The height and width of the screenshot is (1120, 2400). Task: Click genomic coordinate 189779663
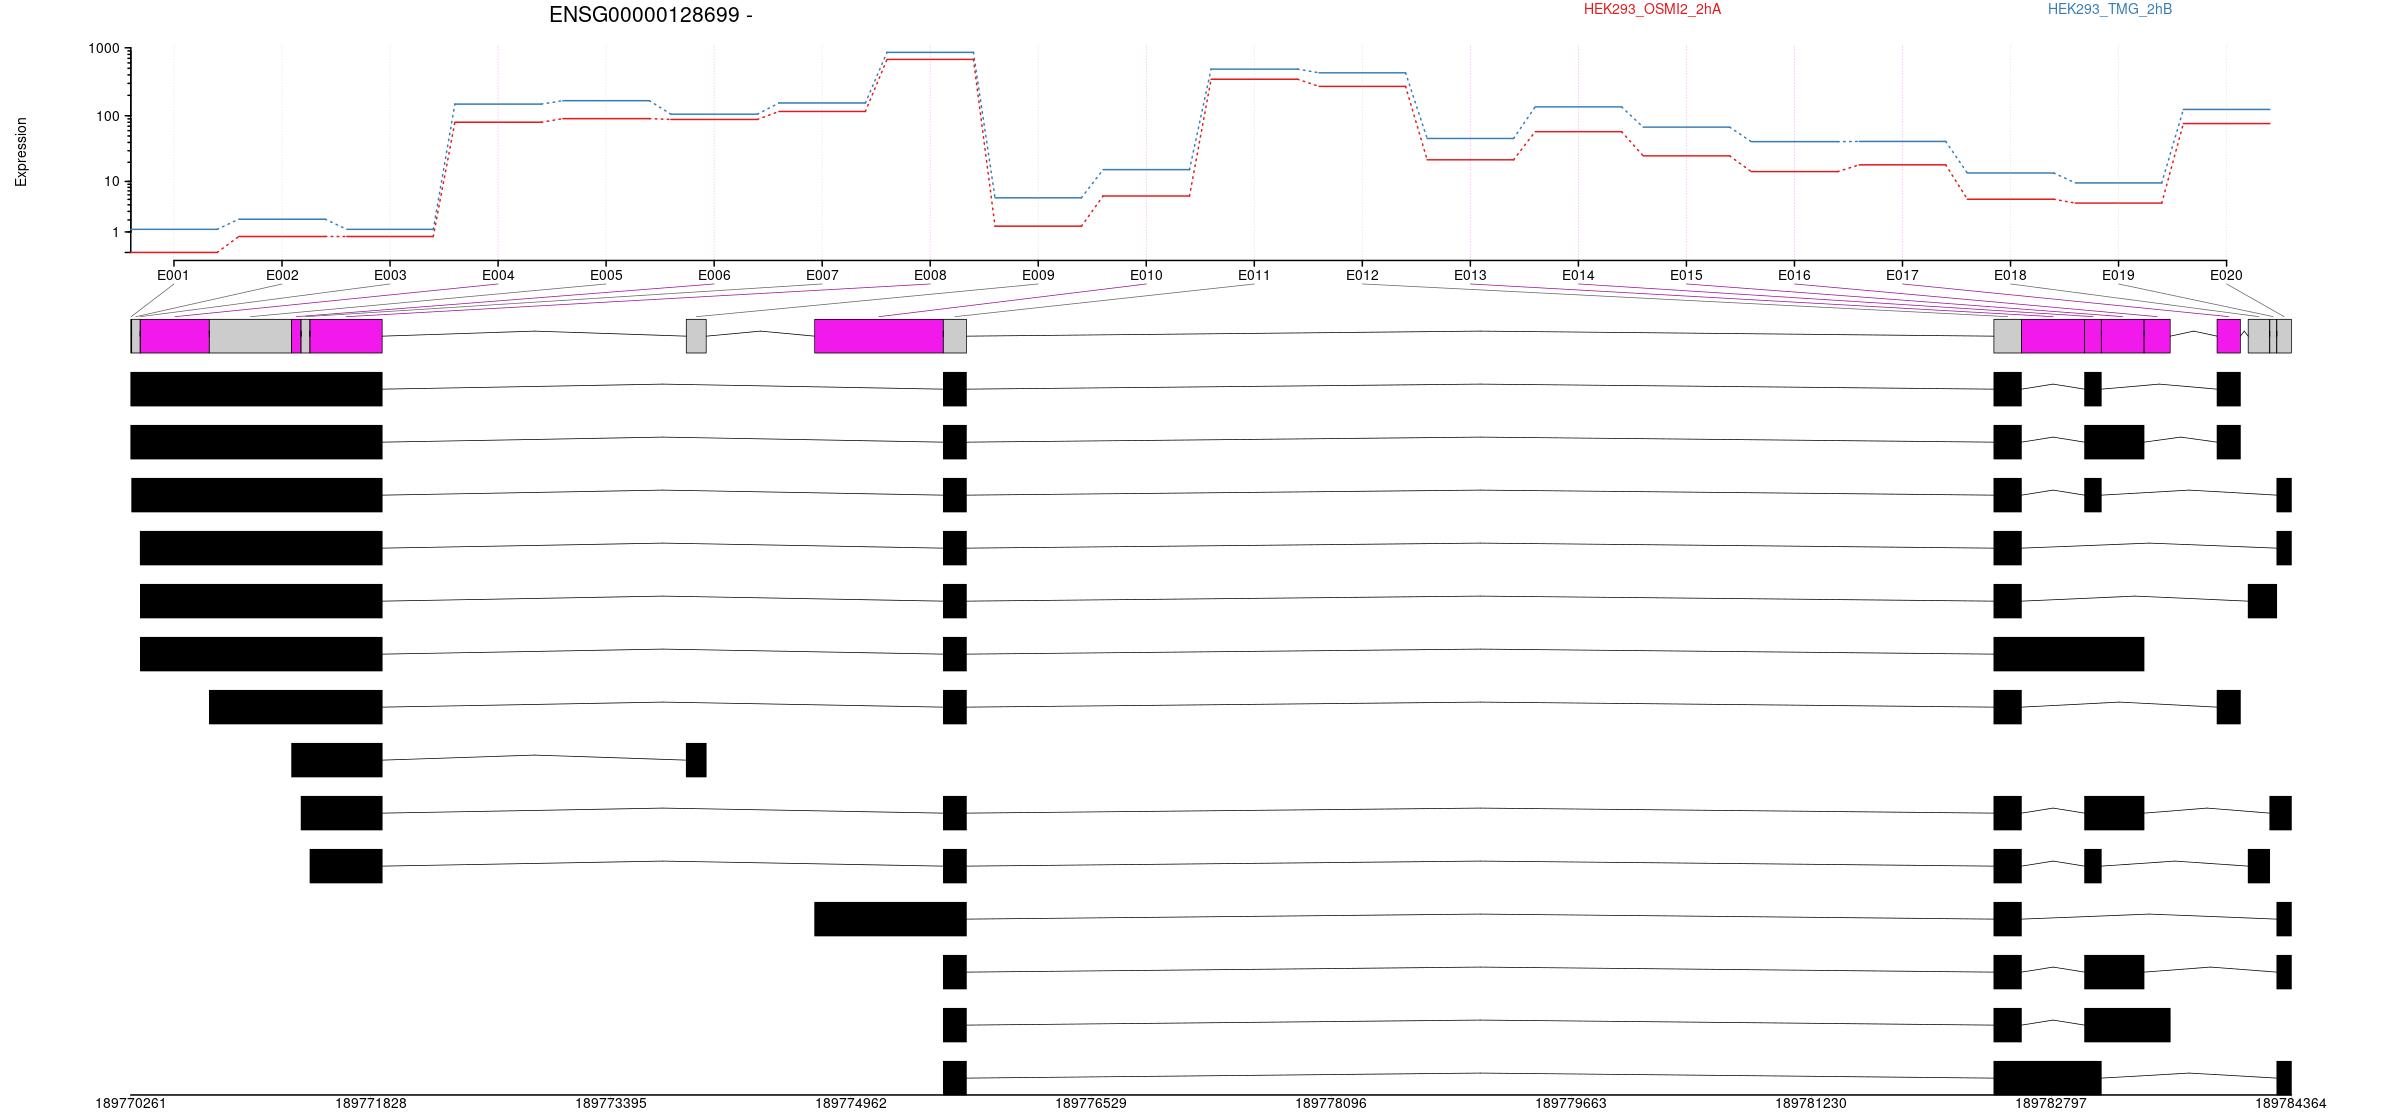point(1571,1104)
